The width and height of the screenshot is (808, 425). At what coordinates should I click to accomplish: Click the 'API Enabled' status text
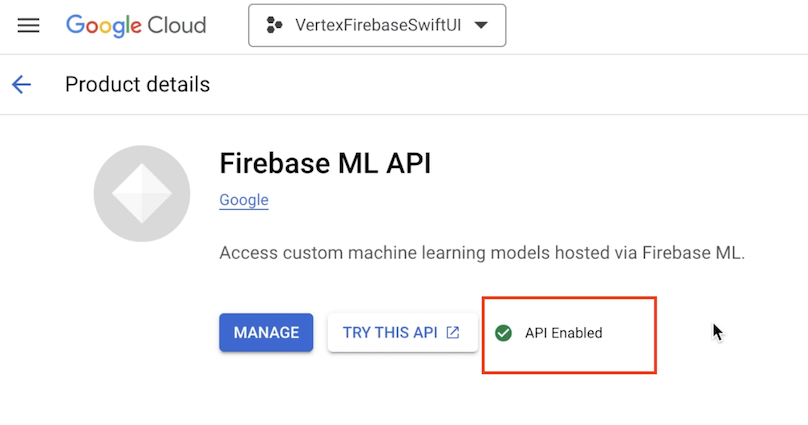click(564, 333)
